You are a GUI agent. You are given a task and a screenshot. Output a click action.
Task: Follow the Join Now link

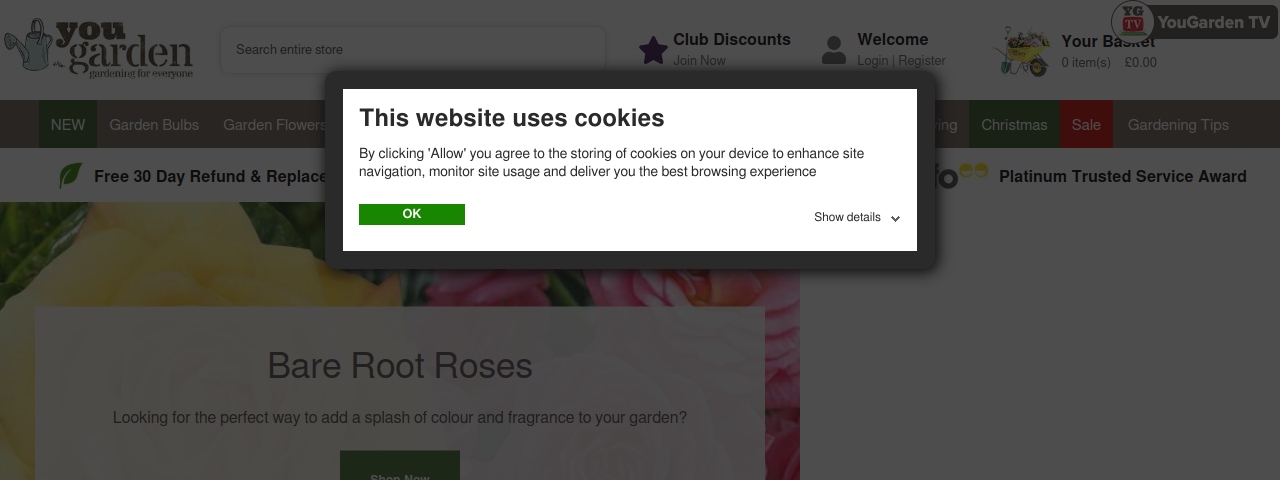pos(699,61)
